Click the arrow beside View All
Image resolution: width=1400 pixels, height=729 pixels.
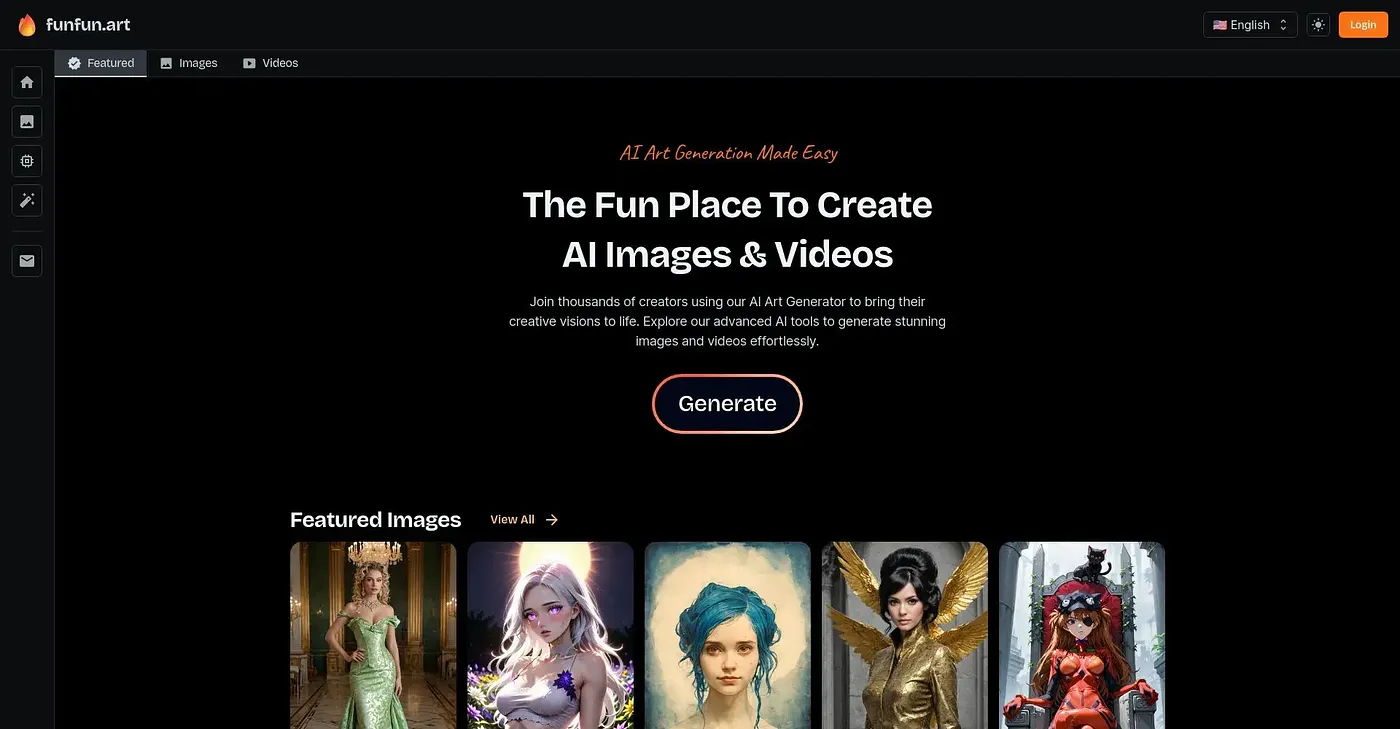[x=552, y=520]
